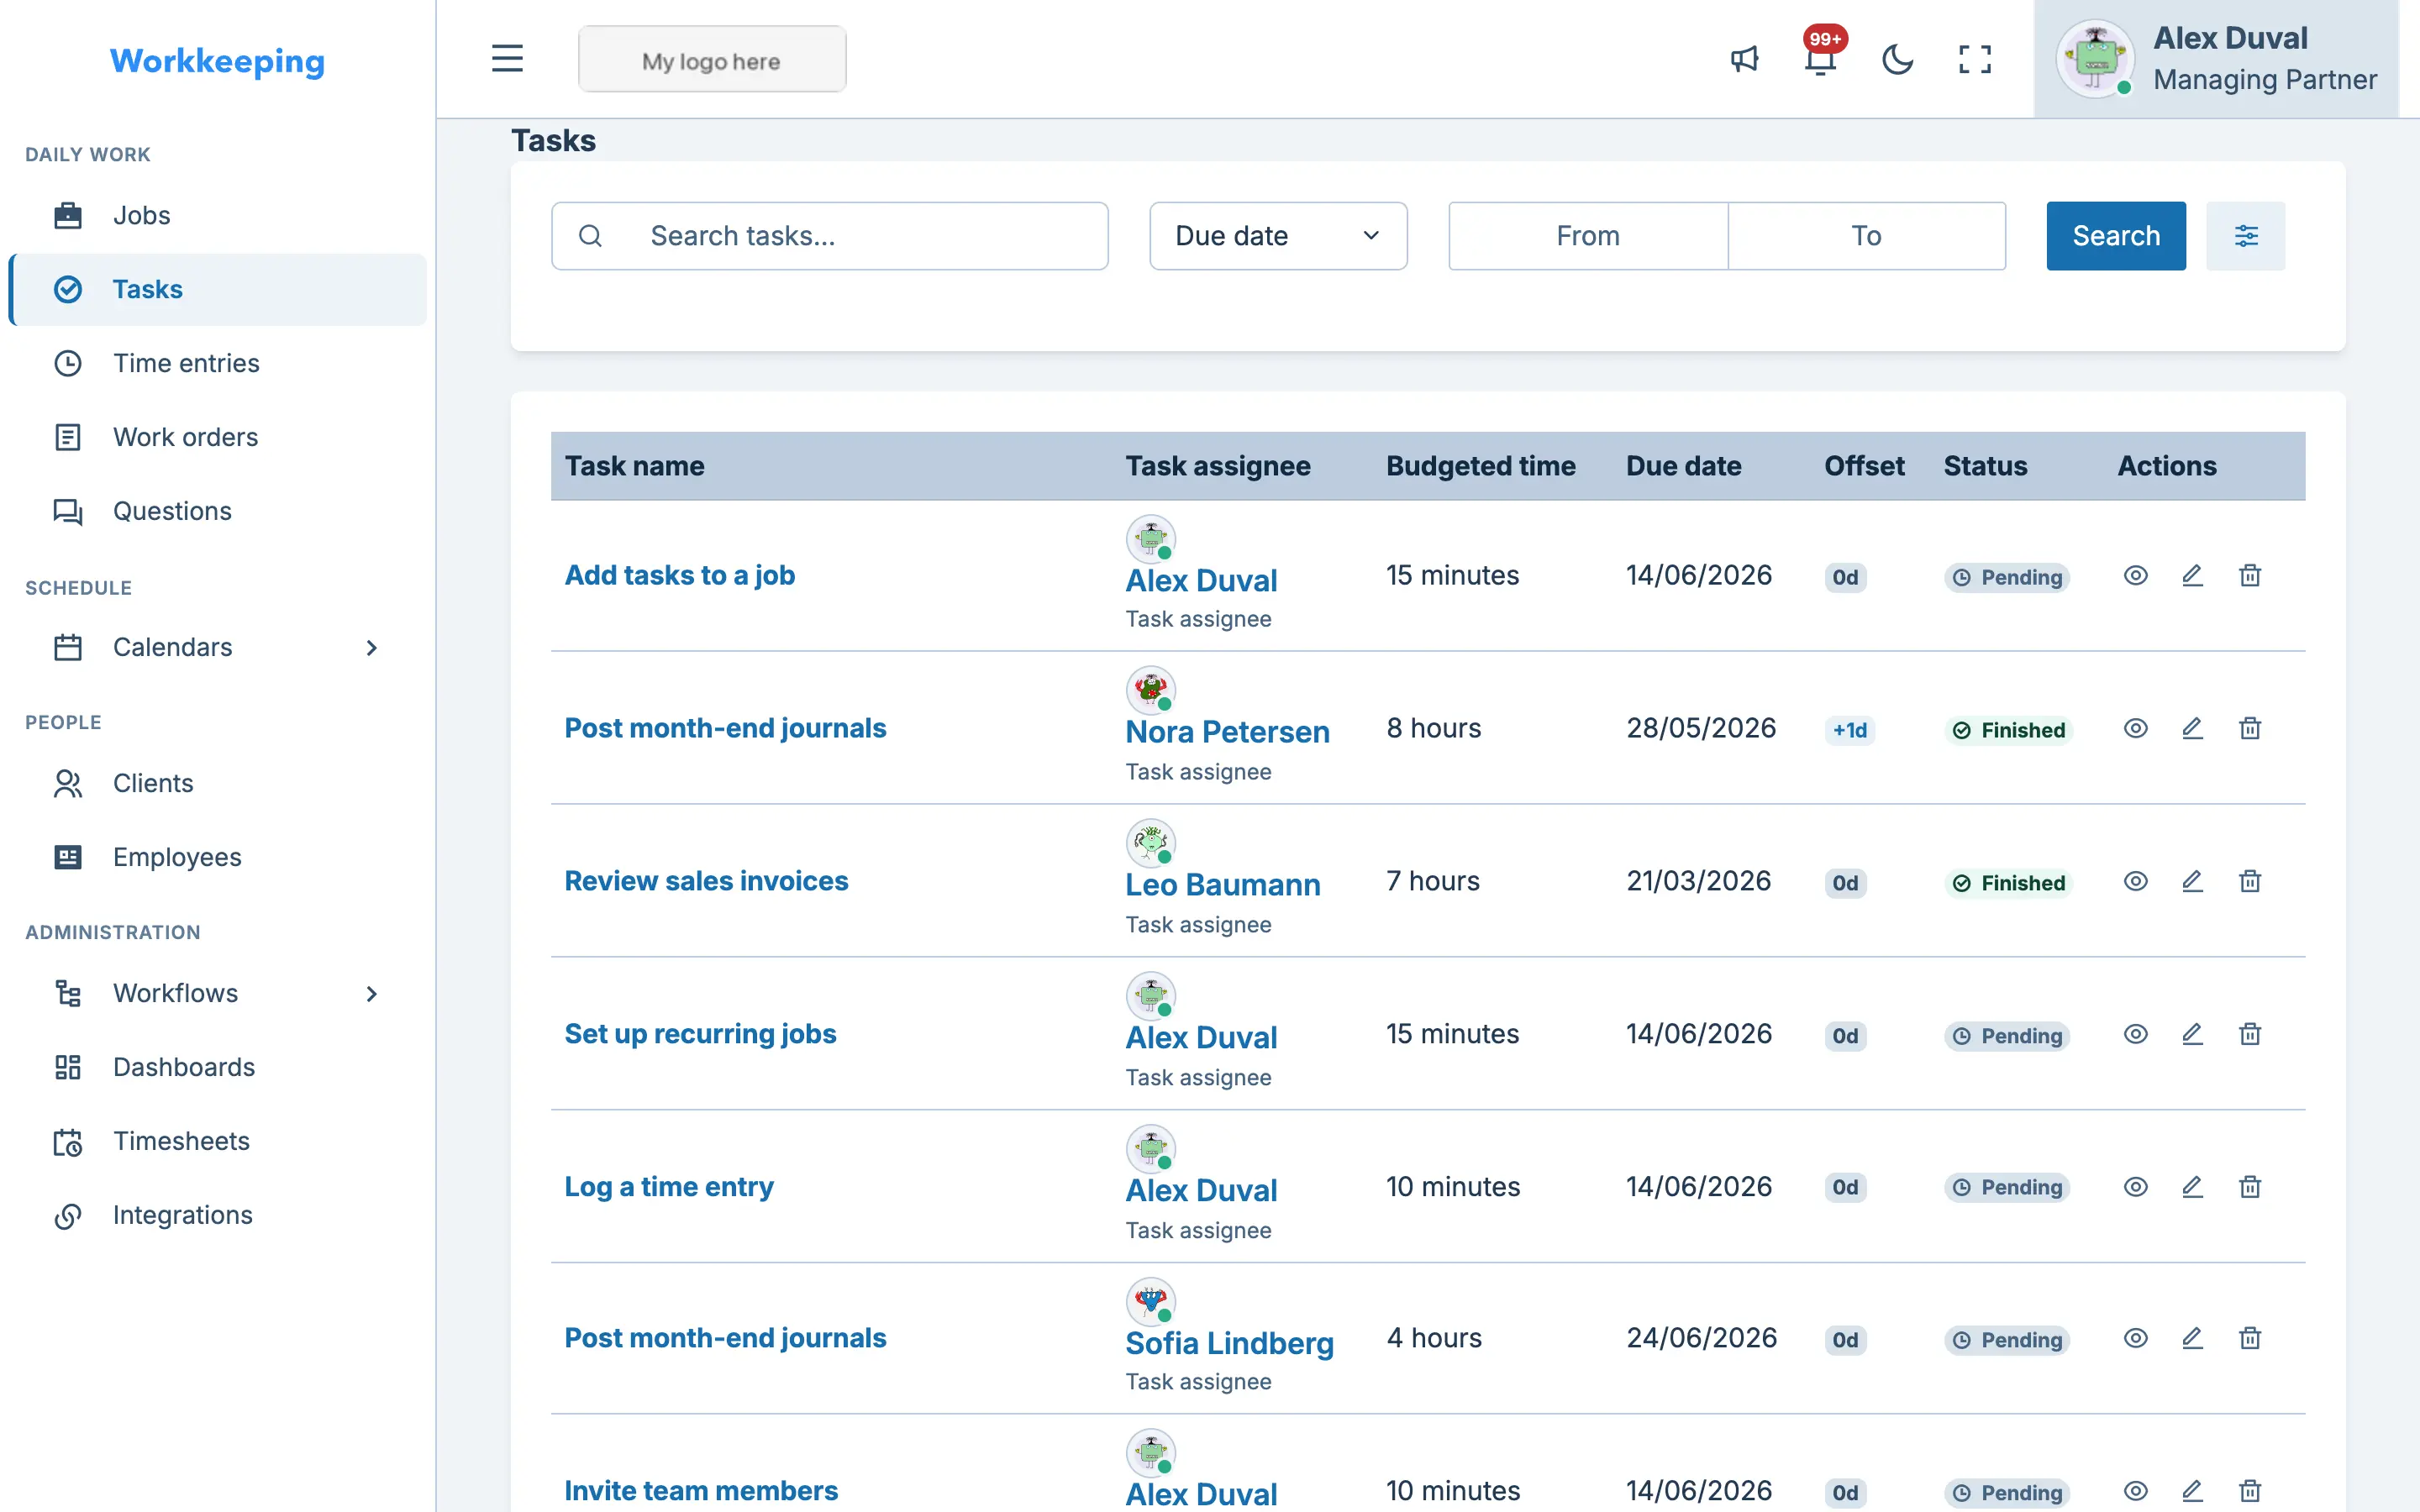Delete Sofia Lindberg's Post month-end journals task
This screenshot has width=2420, height=1512.
click(x=2250, y=1338)
